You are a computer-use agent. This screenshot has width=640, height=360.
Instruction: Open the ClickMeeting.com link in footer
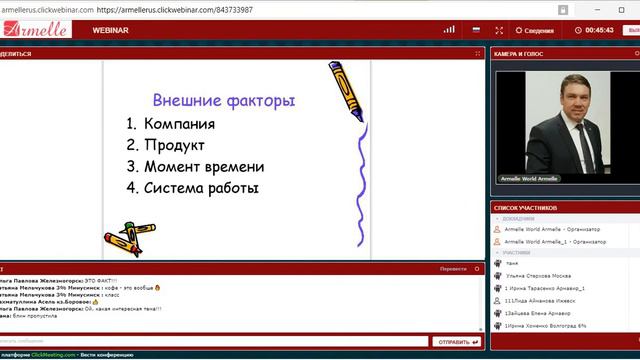tap(53, 355)
